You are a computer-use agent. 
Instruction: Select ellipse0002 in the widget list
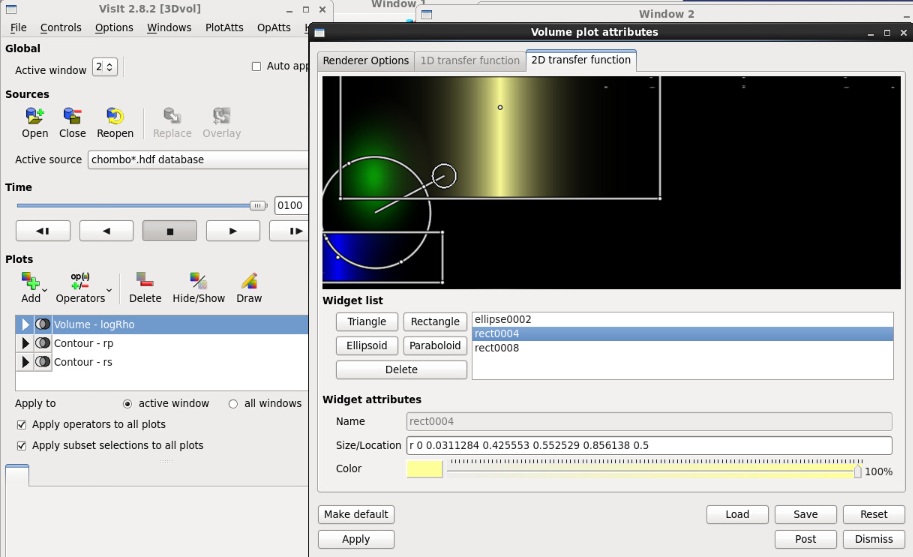pos(682,320)
